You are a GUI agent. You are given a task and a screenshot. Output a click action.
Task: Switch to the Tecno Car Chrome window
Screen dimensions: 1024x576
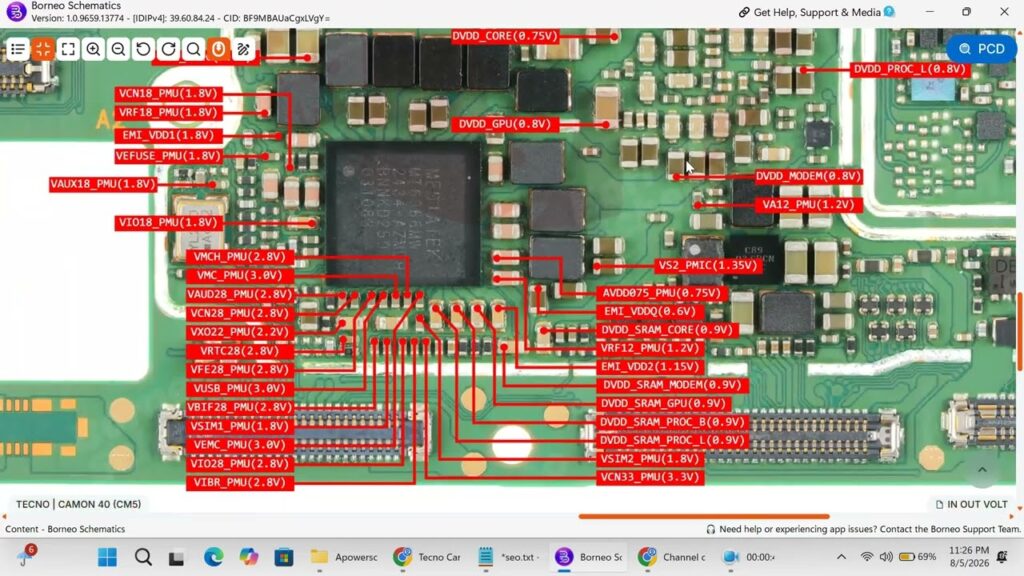tap(428, 557)
